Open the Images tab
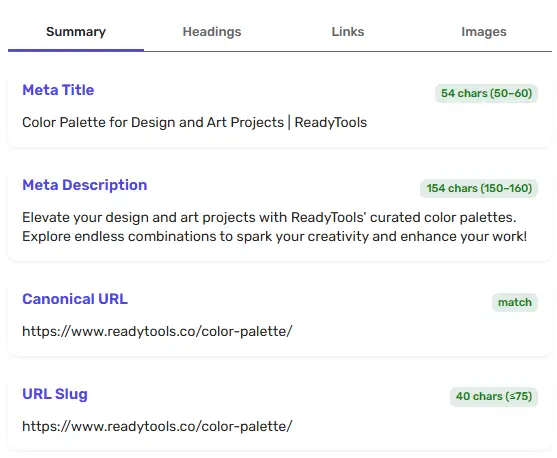Screen dimensions: 557x458 click(x=483, y=32)
